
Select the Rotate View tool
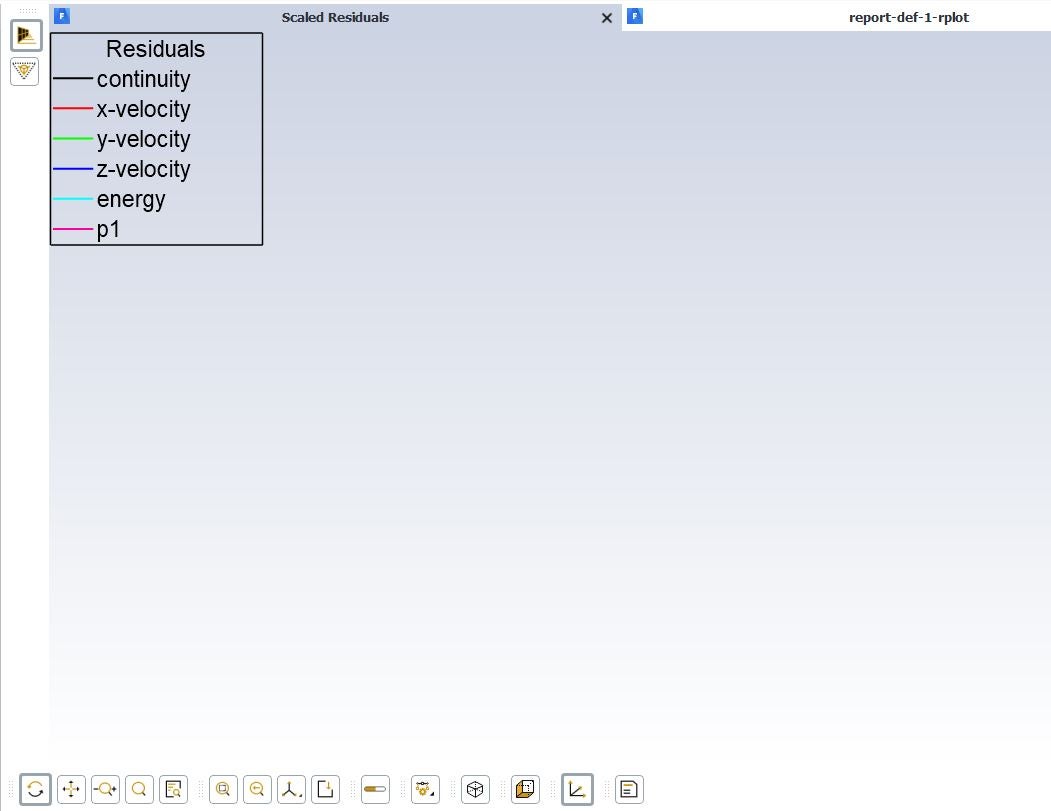[36, 789]
